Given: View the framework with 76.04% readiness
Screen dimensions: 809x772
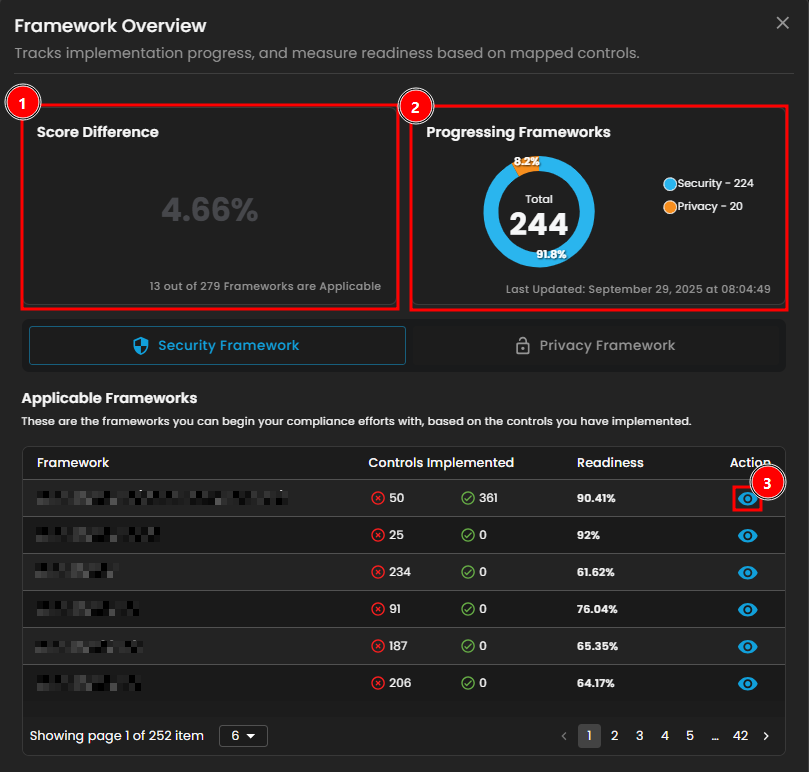Looking at the screenshot, I should pos(747,610).
